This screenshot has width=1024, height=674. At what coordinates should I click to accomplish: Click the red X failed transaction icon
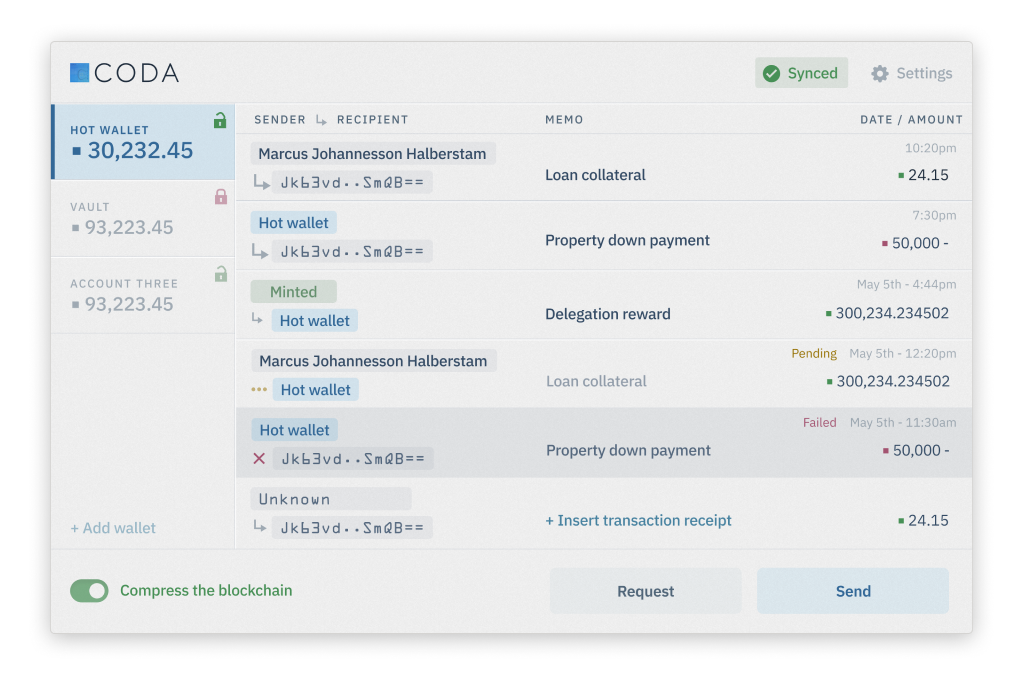259,459
